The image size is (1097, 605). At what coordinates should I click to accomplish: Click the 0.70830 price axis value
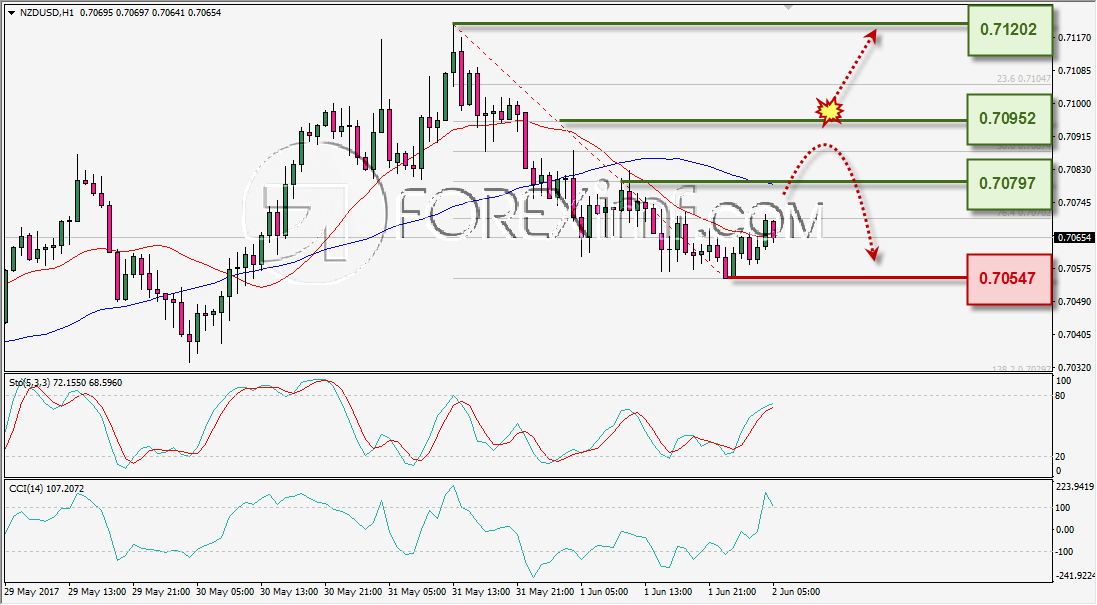[x=1075, y=170]
